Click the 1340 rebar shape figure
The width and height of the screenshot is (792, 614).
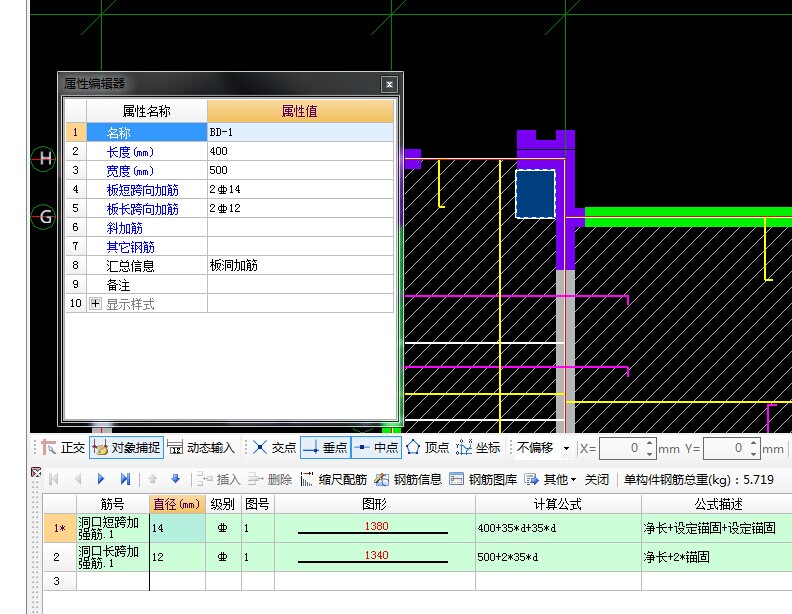(x=374, y=557)
